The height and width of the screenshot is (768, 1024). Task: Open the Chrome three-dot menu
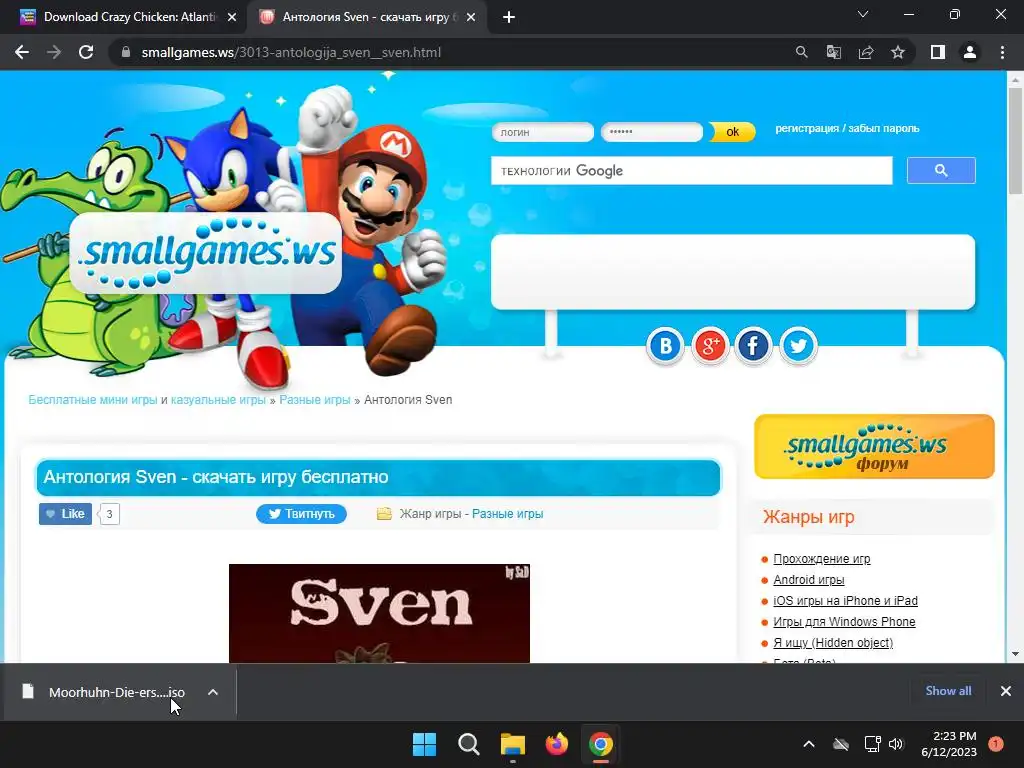tap(1002, 52)
